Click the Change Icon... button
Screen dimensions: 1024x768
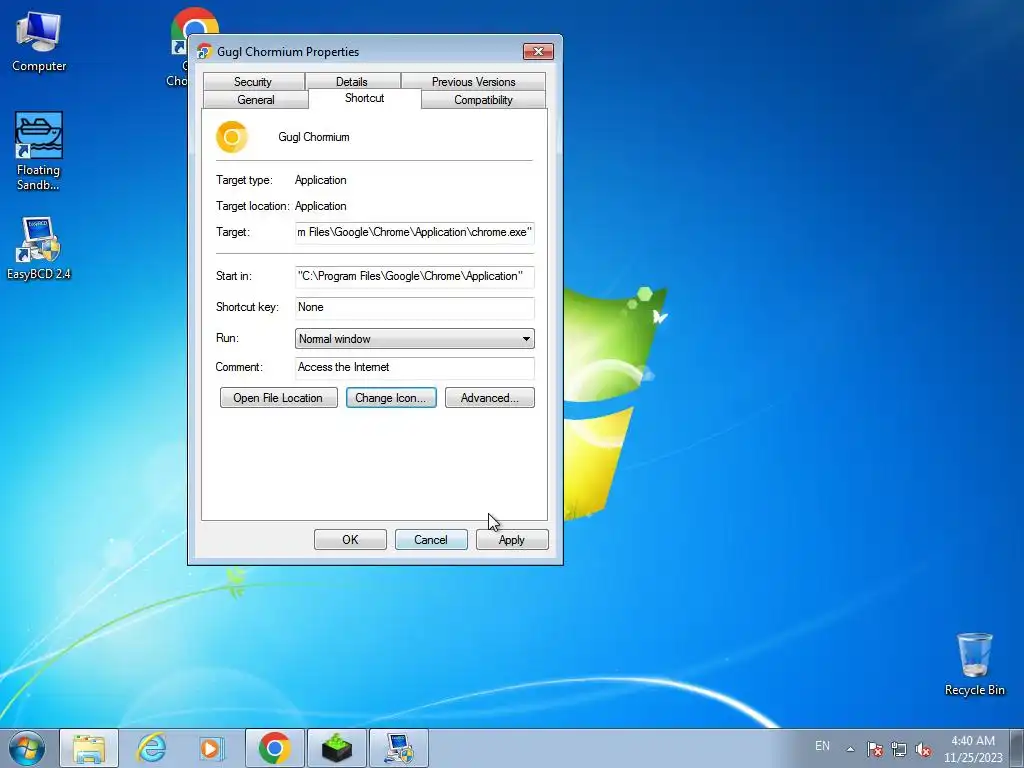(x=391, y=398)
